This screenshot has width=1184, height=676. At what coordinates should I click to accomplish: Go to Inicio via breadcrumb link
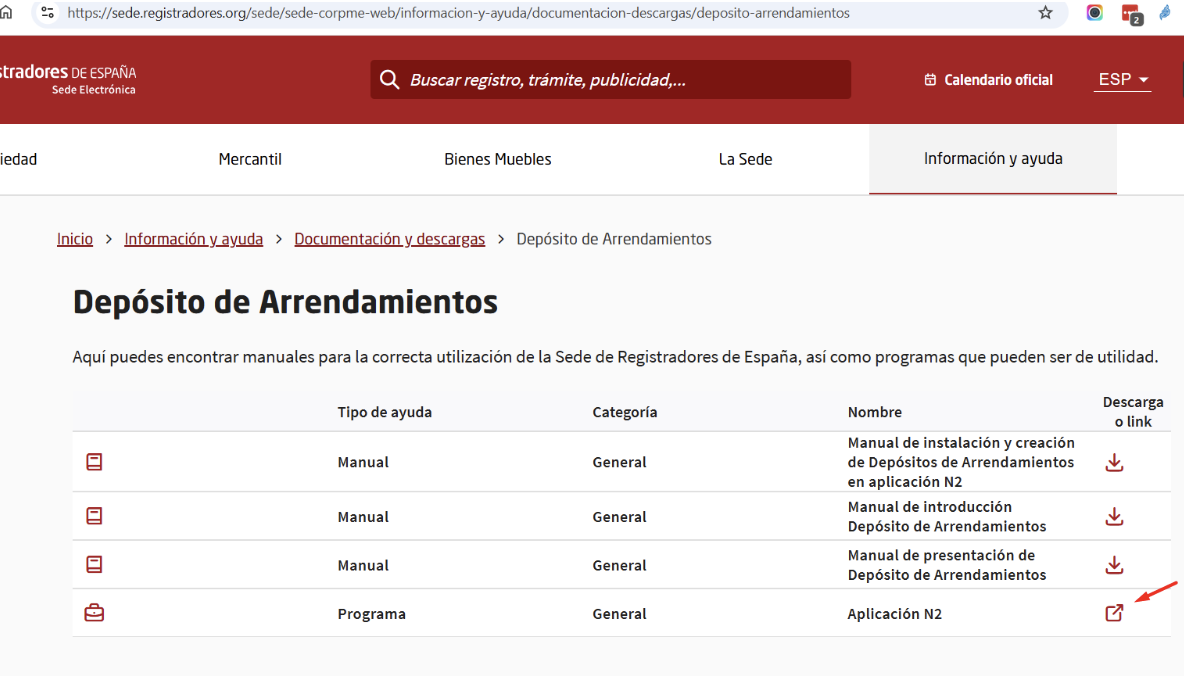coord(75,238)
